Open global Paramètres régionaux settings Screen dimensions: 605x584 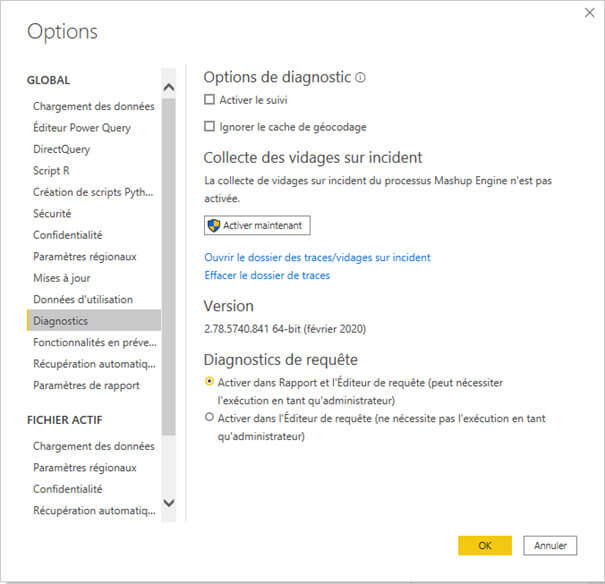coord(93,257)
